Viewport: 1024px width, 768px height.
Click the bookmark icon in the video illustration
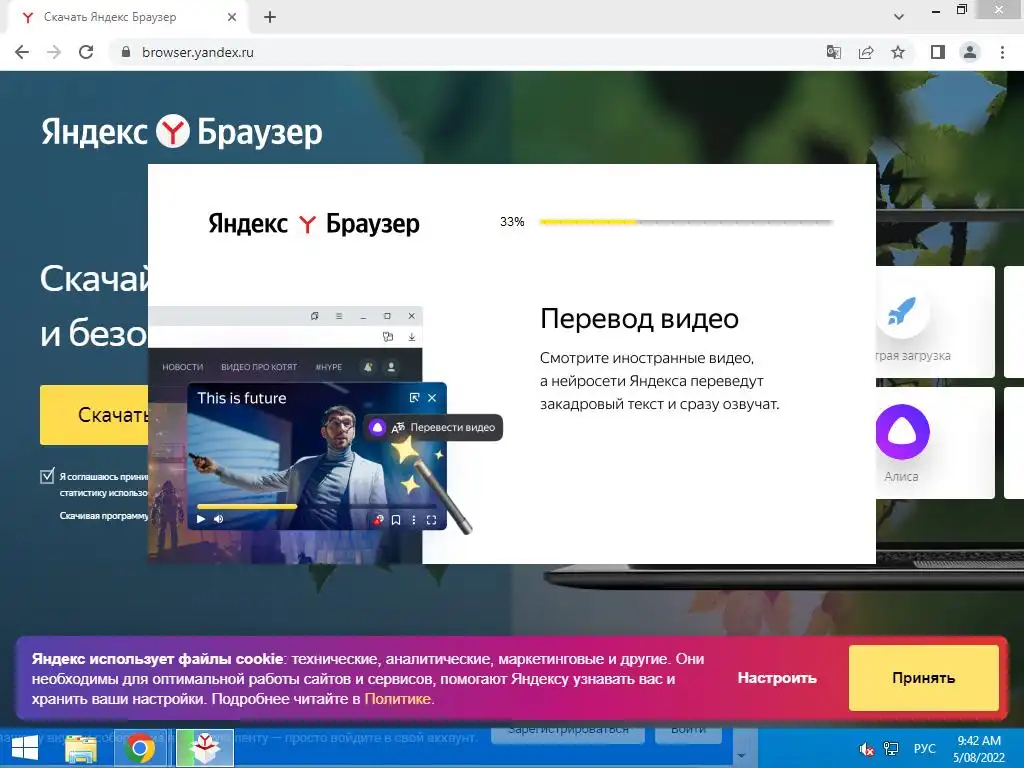[396, 520]
